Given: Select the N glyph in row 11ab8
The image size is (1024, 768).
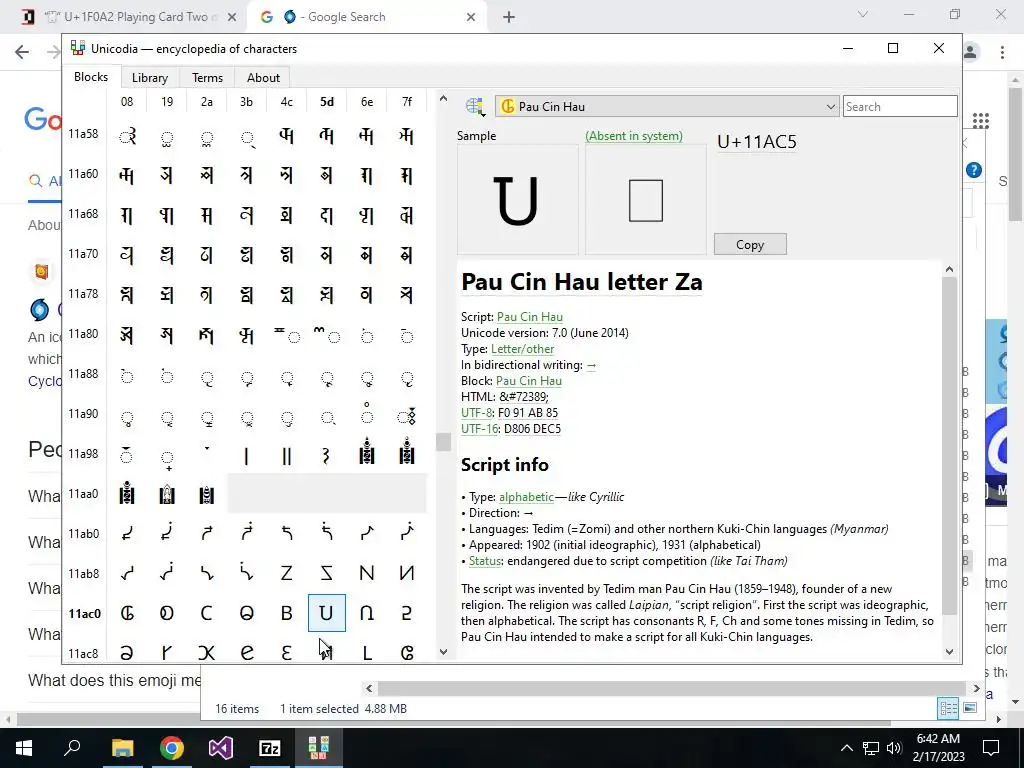Looking at the screenshot, I should (367, 573).
